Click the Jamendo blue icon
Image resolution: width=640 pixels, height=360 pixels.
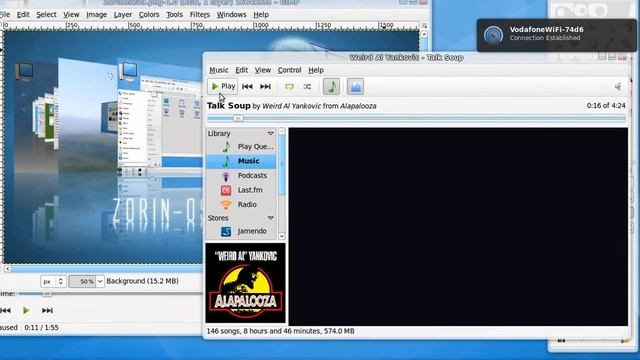[x=226, y=231]
